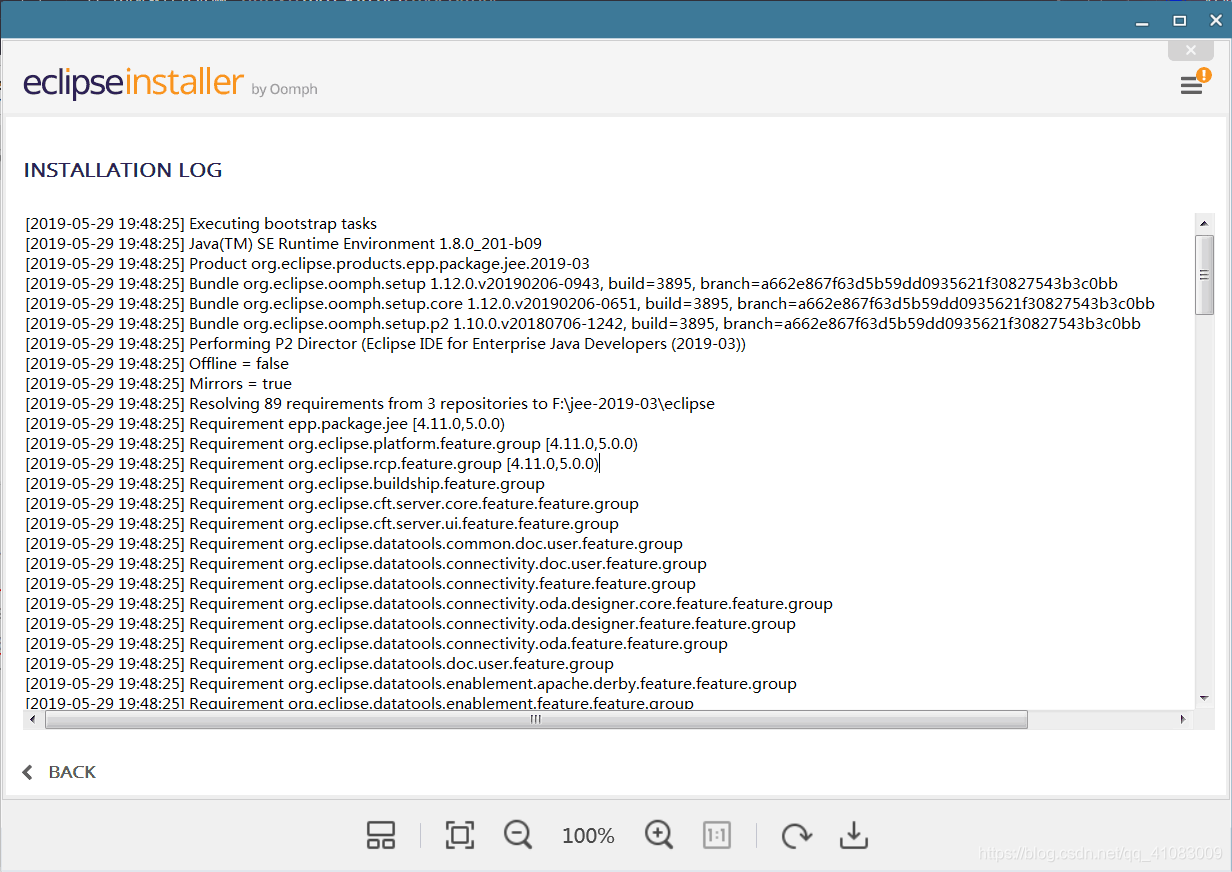Open the installer hamburger menu
The image size is (1232, 872).
click(x=1191, y=87)
